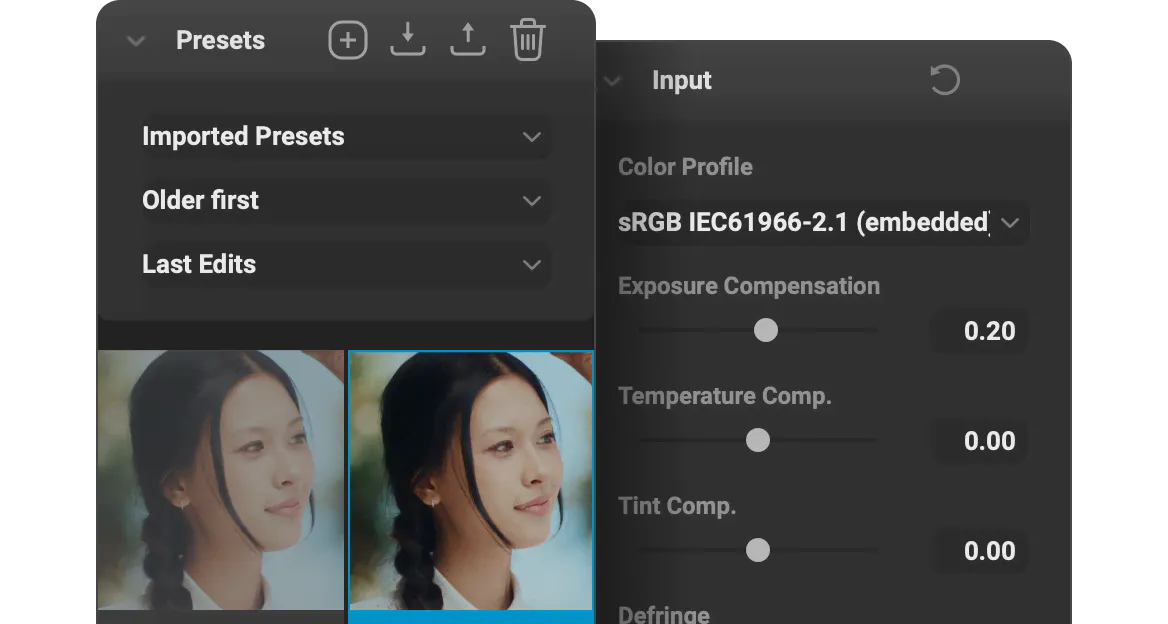Click the Presets panel title

220,40
